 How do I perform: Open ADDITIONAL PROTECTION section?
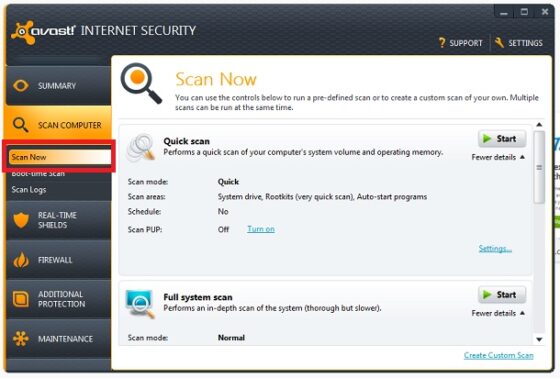[58, 299]
